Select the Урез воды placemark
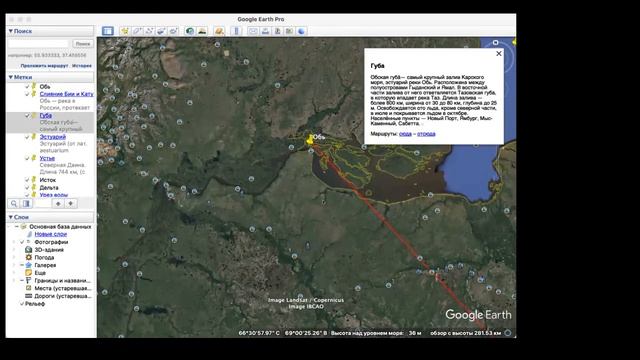Viewport: 640px width, 360px height. point(53,195)
